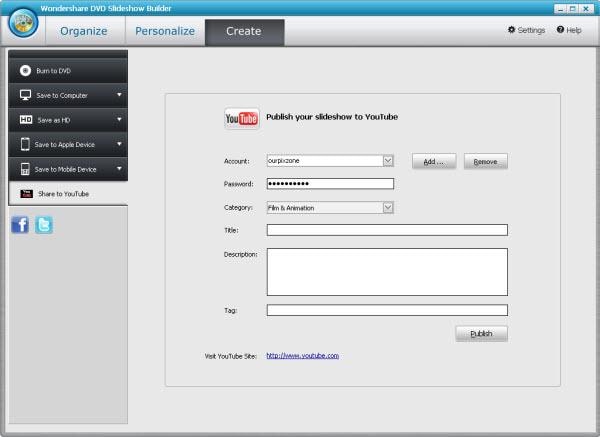600x437 pixels.
Task: Focus the Password field
Action: [x=330, y=184]
